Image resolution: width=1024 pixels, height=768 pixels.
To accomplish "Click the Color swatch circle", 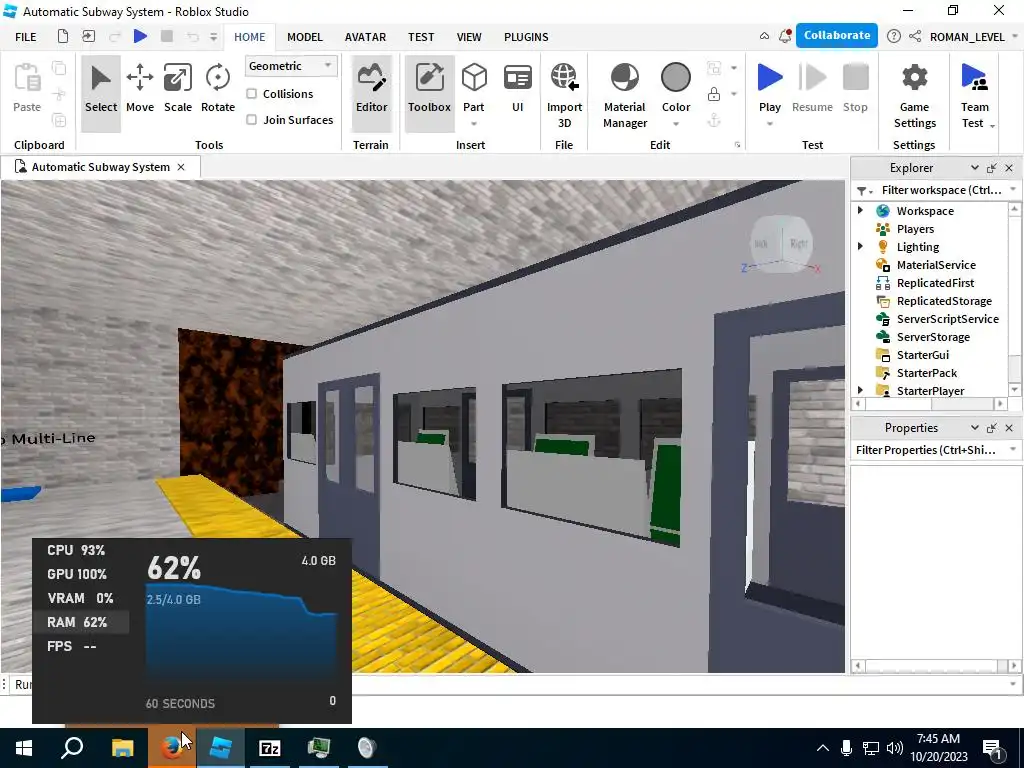I will (675, 78).
